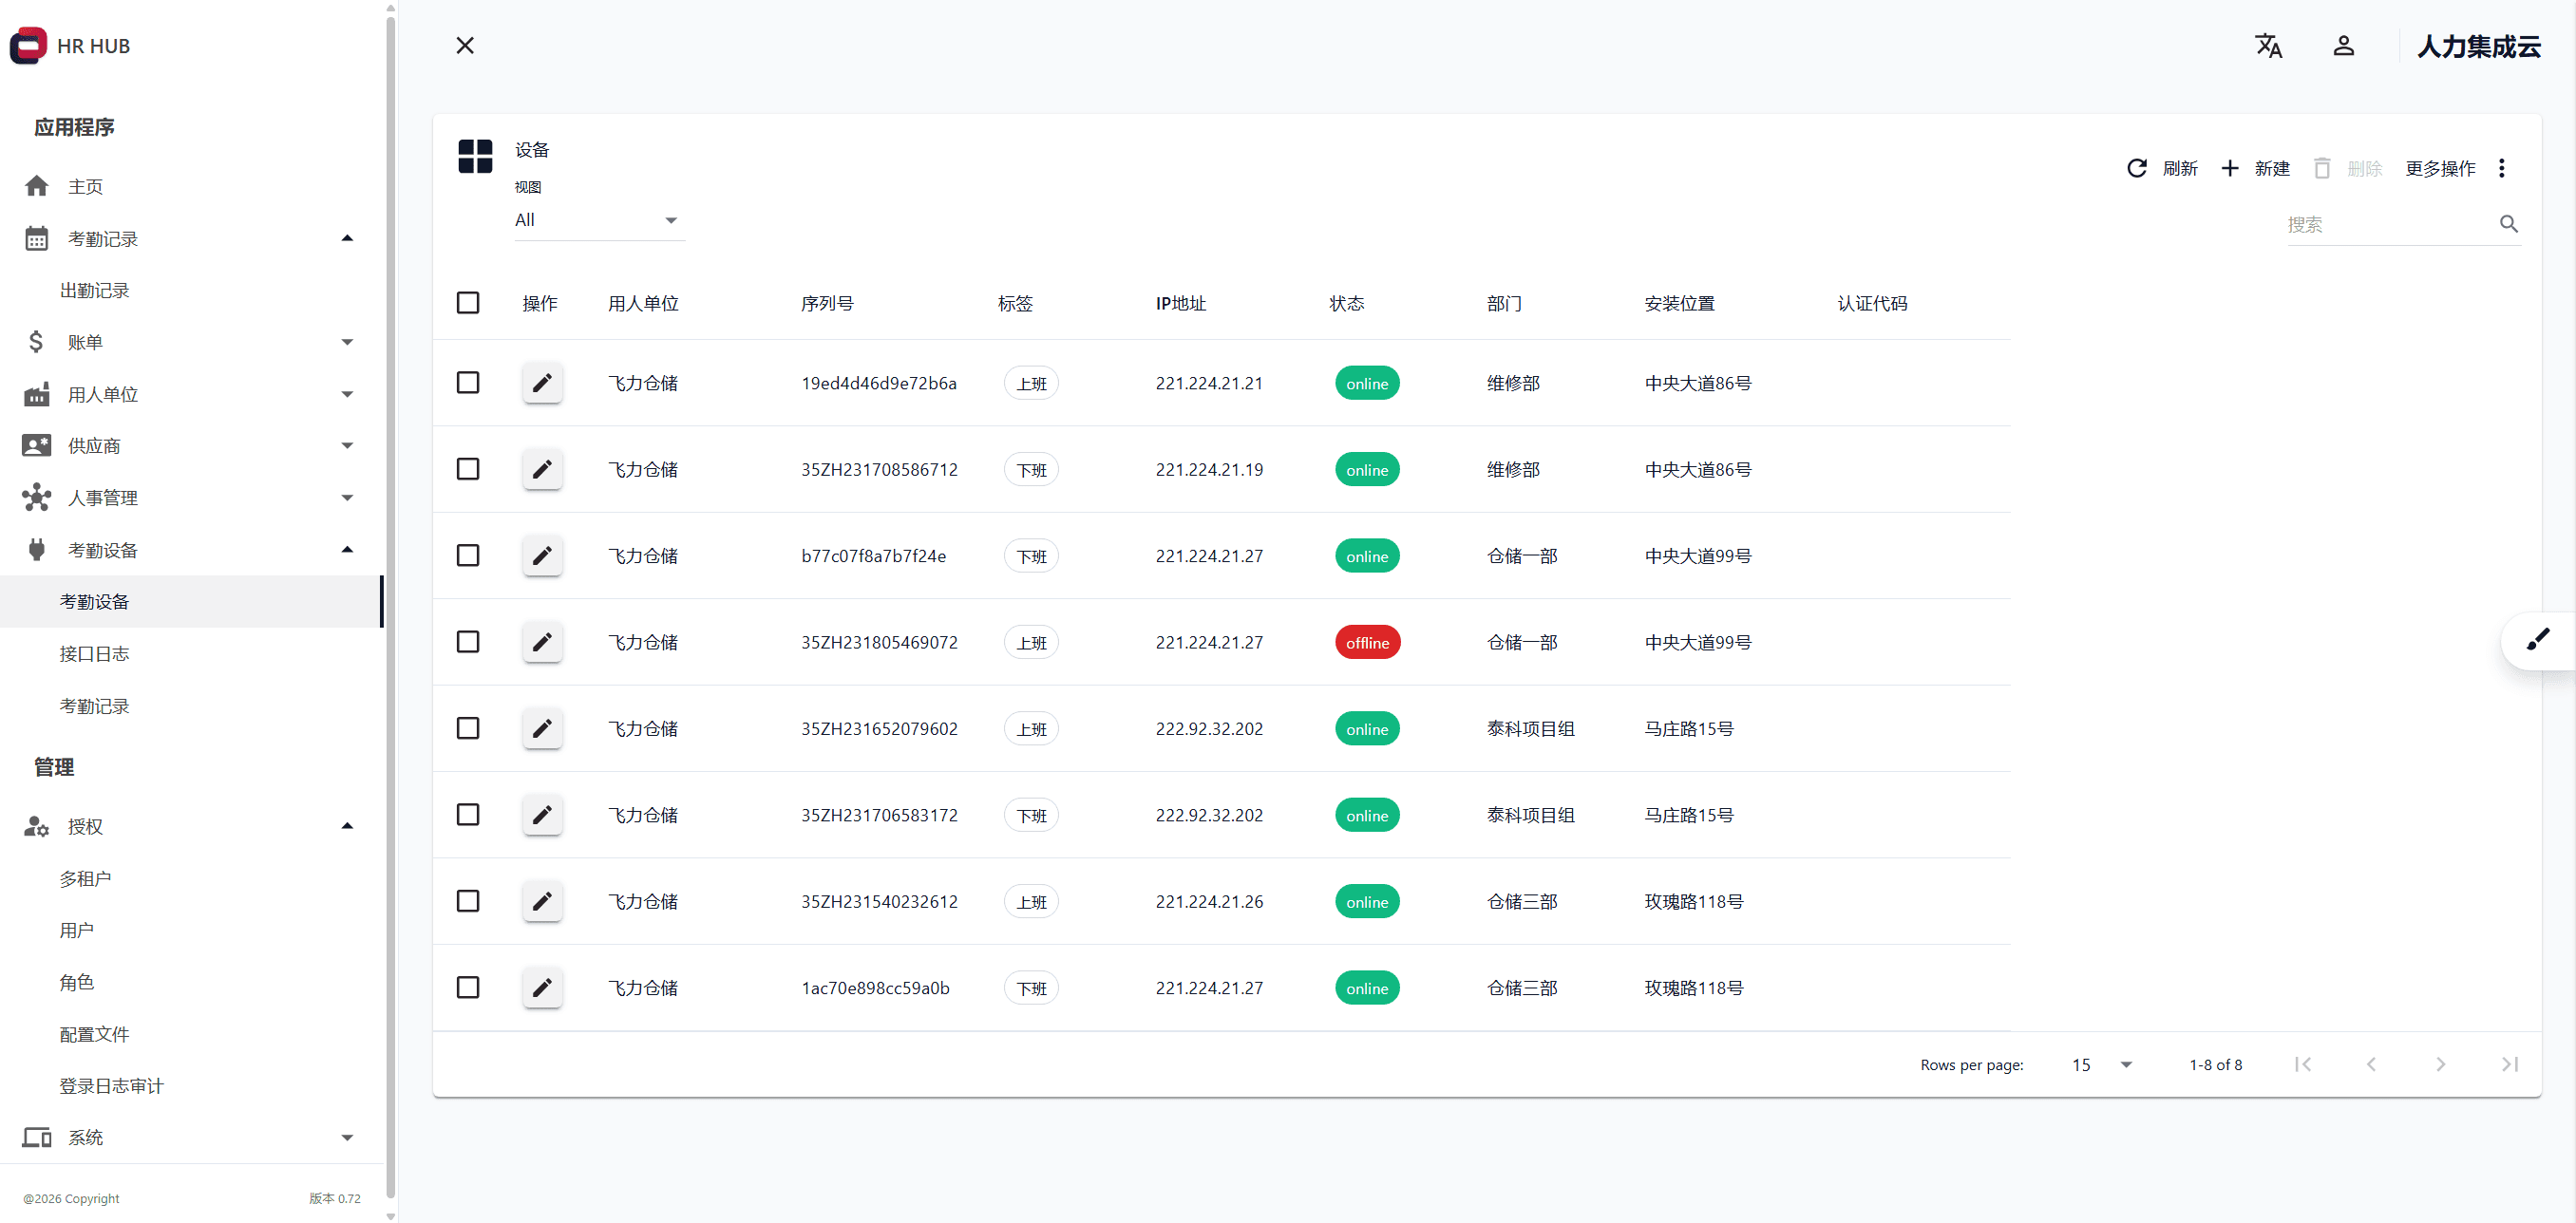This screenshot has width=2576, height=1223.
Task: Open the 更多操作 three-dot menu
Action: coord(2501,168)
